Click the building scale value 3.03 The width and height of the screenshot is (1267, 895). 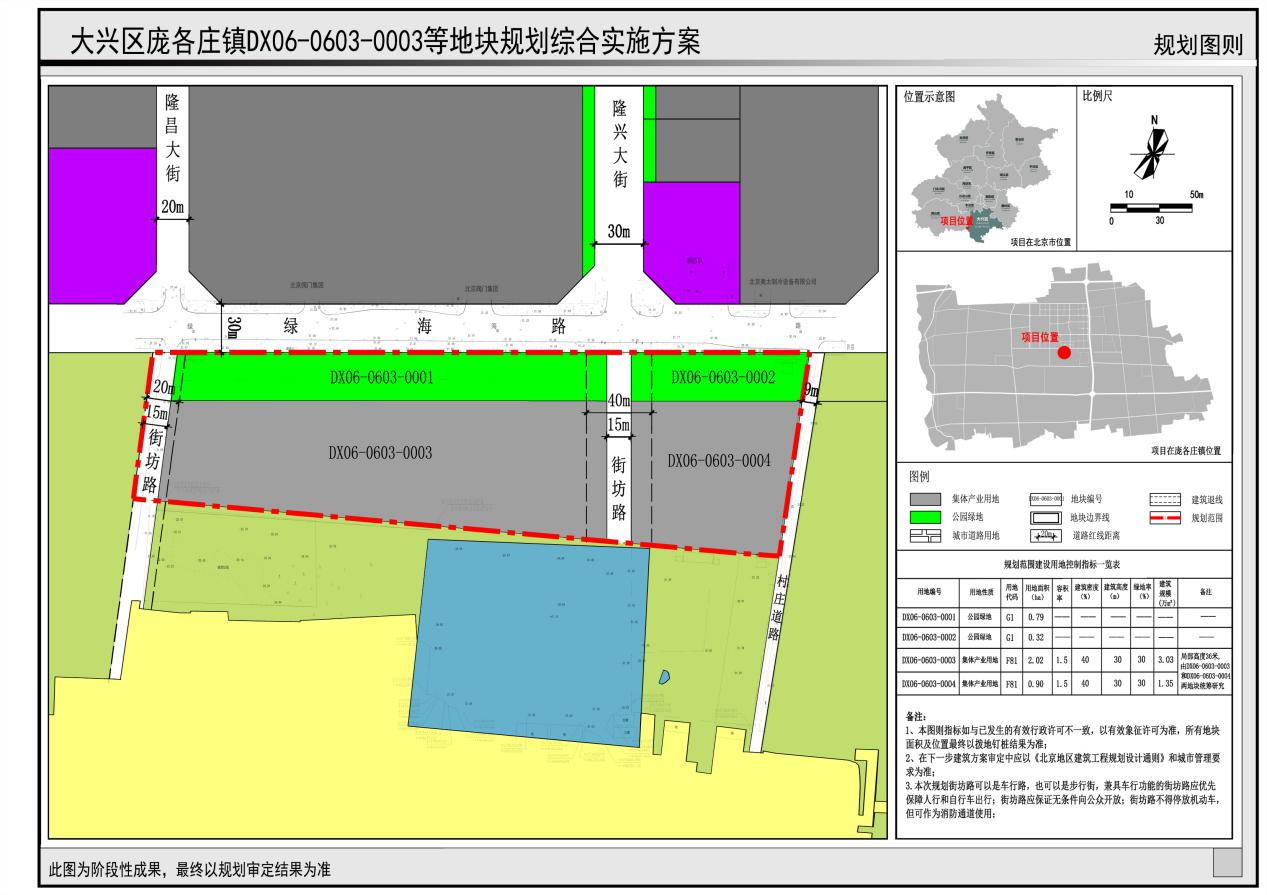(x=1166, y=659)
